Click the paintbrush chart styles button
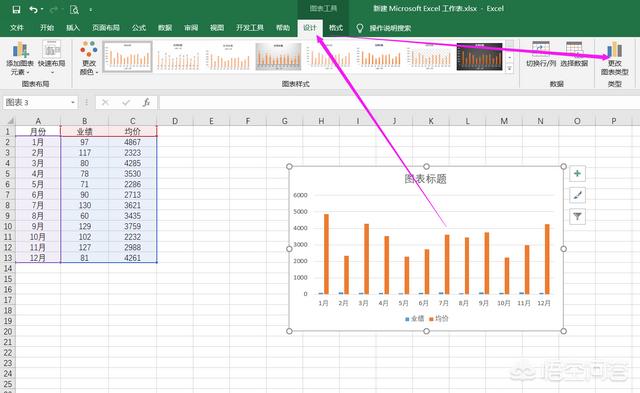 577,195
